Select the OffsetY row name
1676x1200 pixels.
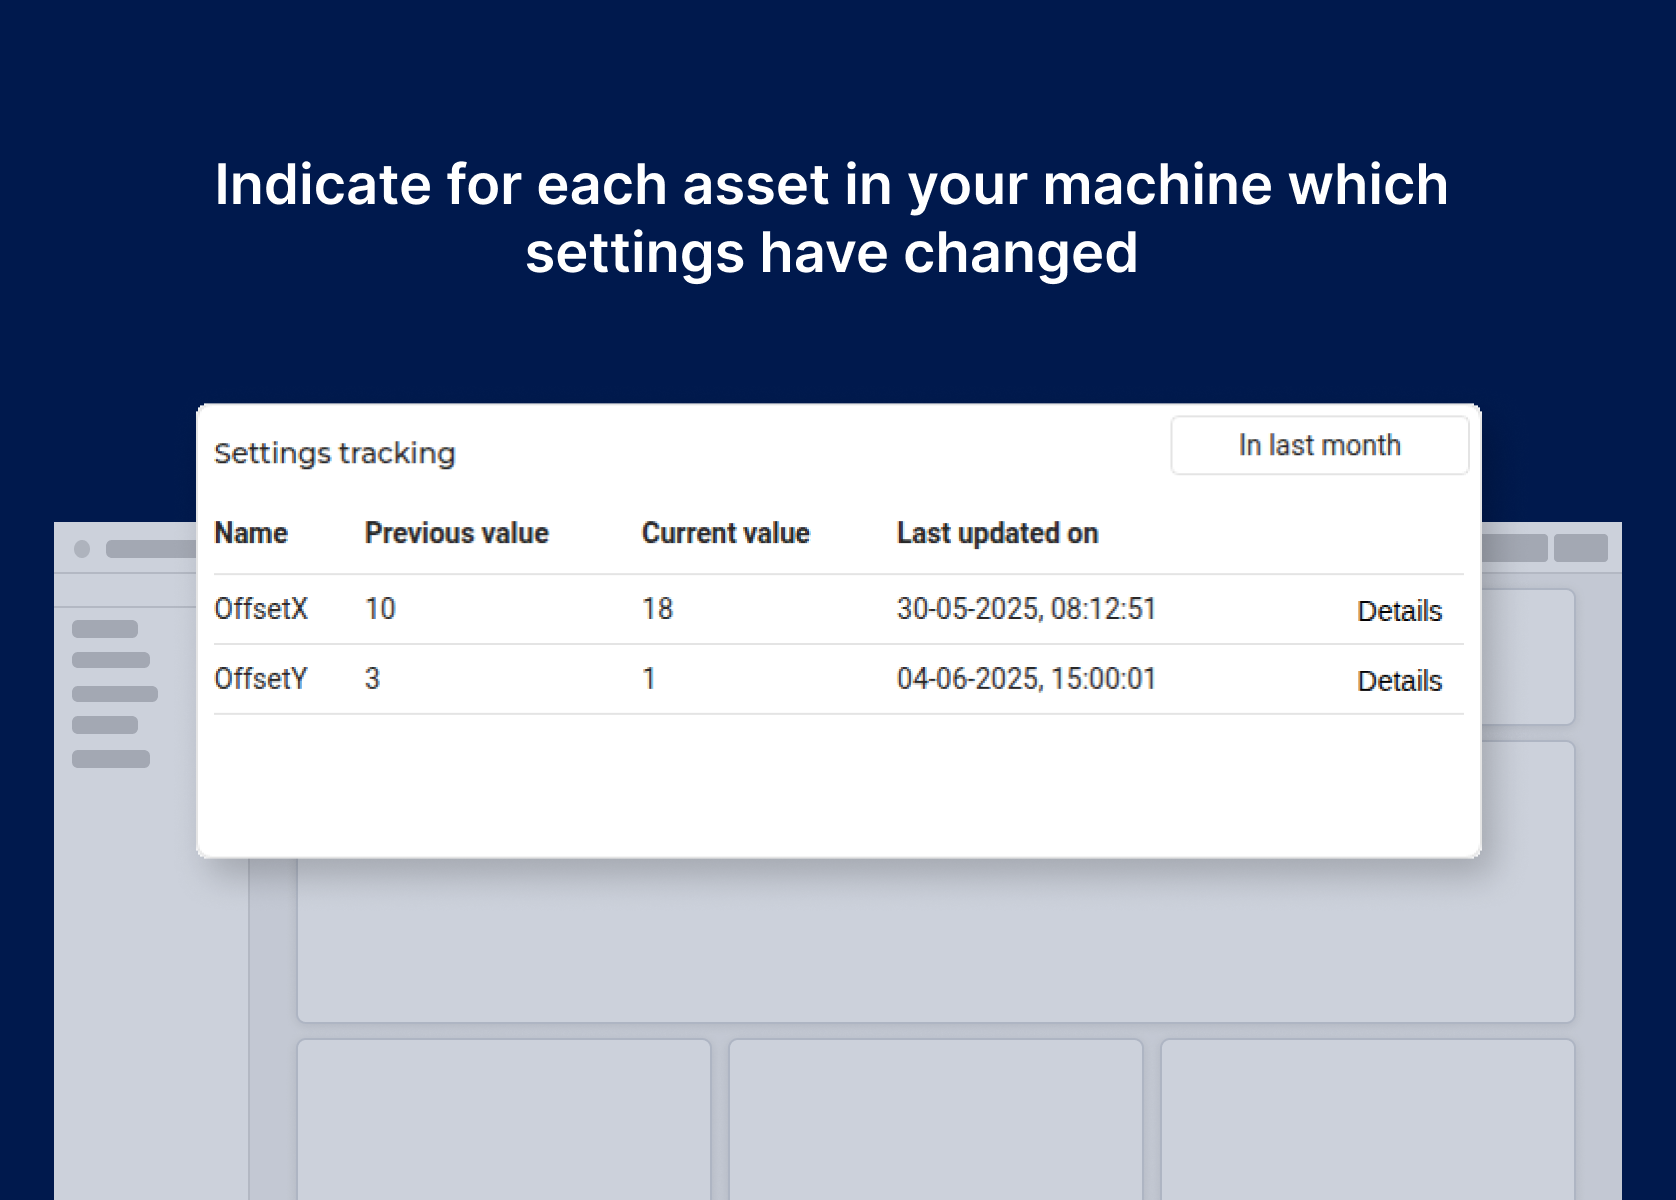pyautogui.click(x=261, y=679)
